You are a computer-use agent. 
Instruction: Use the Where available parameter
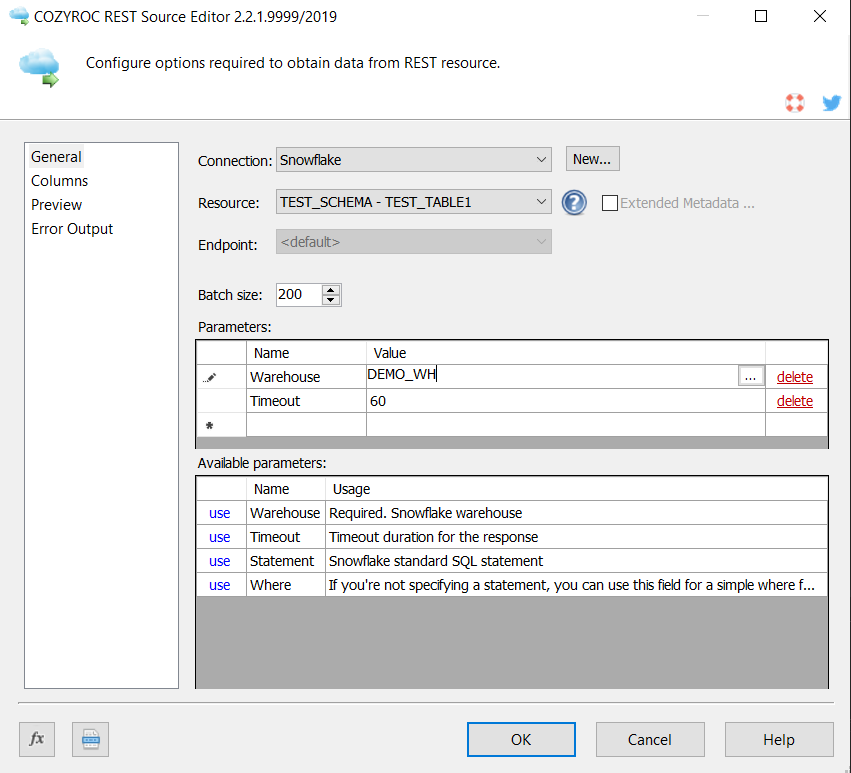point(219,585)
